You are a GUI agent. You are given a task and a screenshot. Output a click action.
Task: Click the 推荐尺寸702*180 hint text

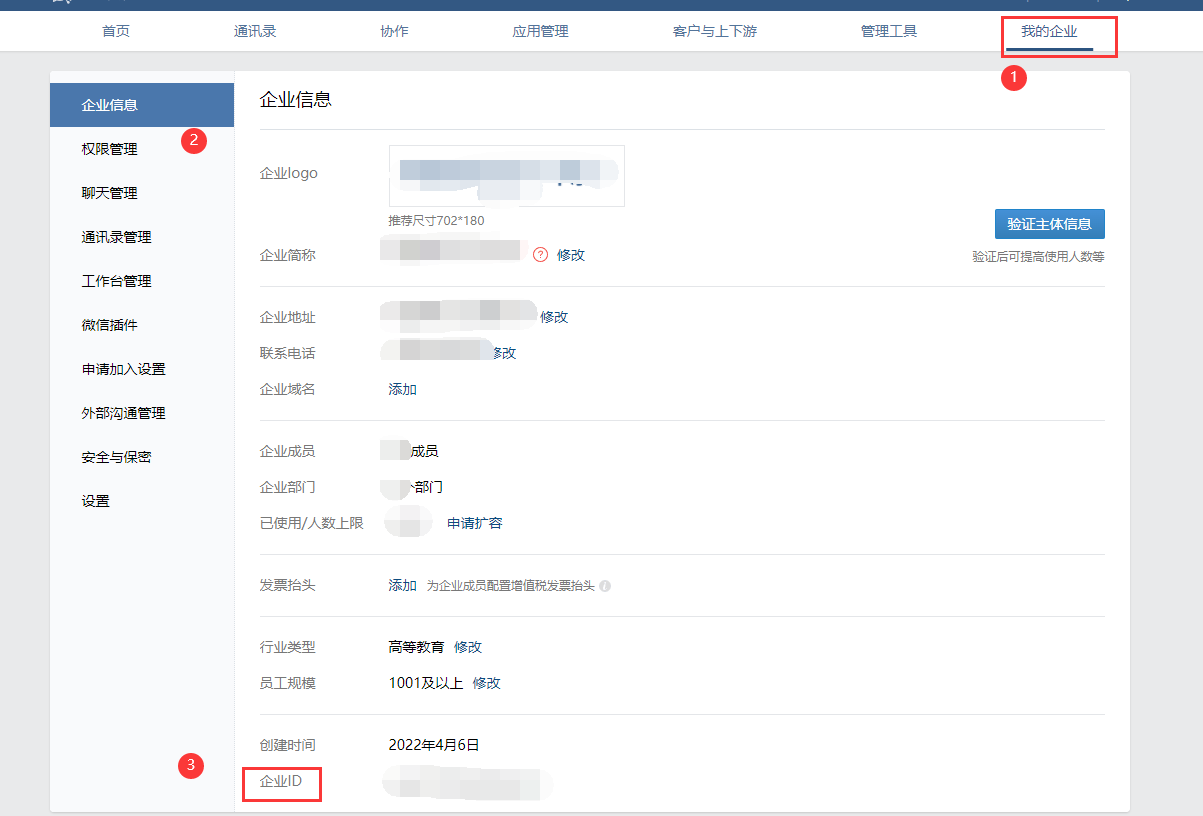tap(437, 220)
